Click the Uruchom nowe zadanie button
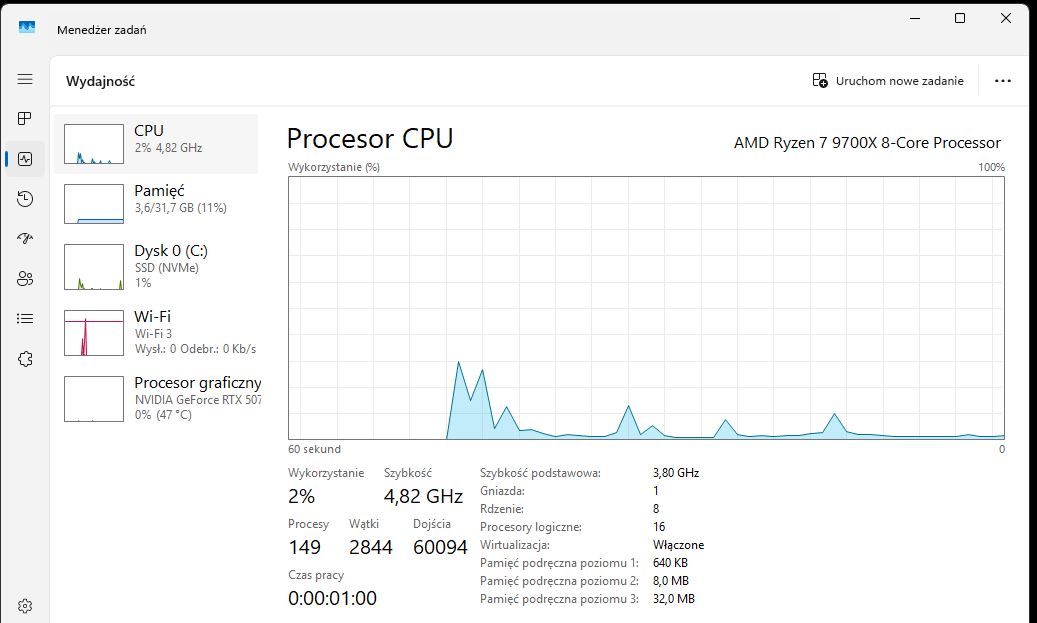1037x623 pixels. click(x=888, y=81)
